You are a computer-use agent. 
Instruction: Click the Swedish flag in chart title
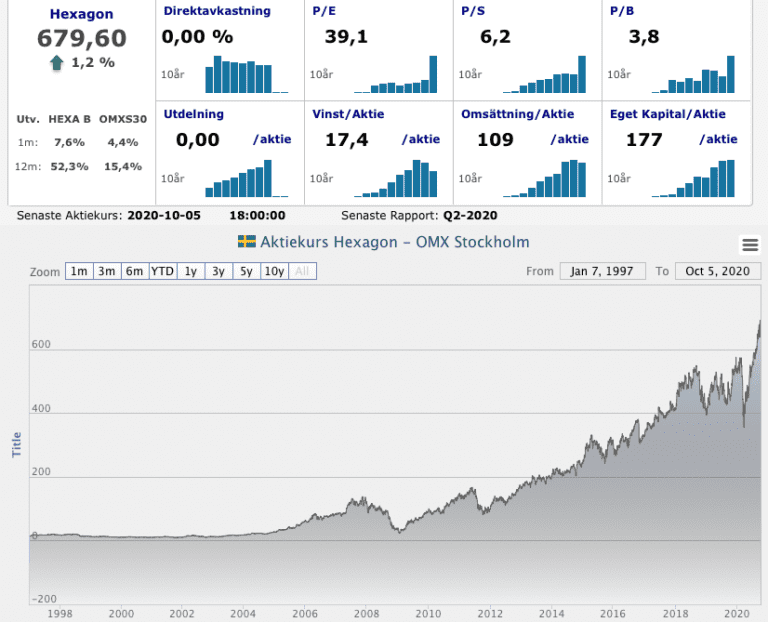(x=246, y=242)
